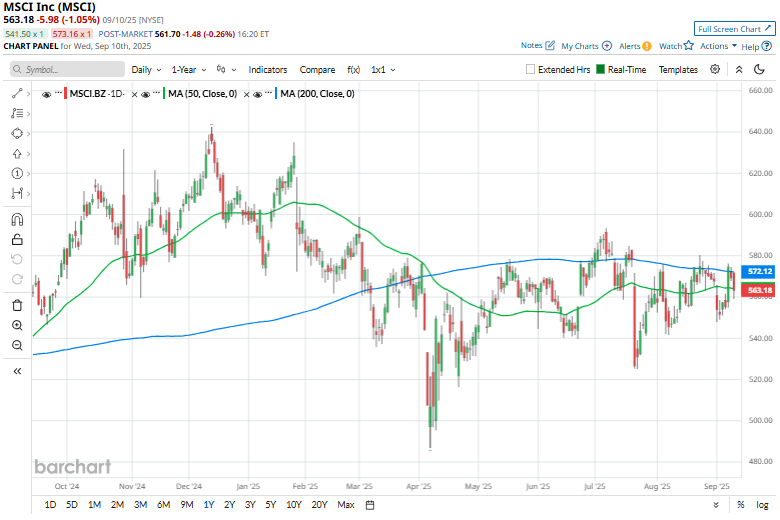Collapse the drawing tools sidebar

click(x=17, y=371)
